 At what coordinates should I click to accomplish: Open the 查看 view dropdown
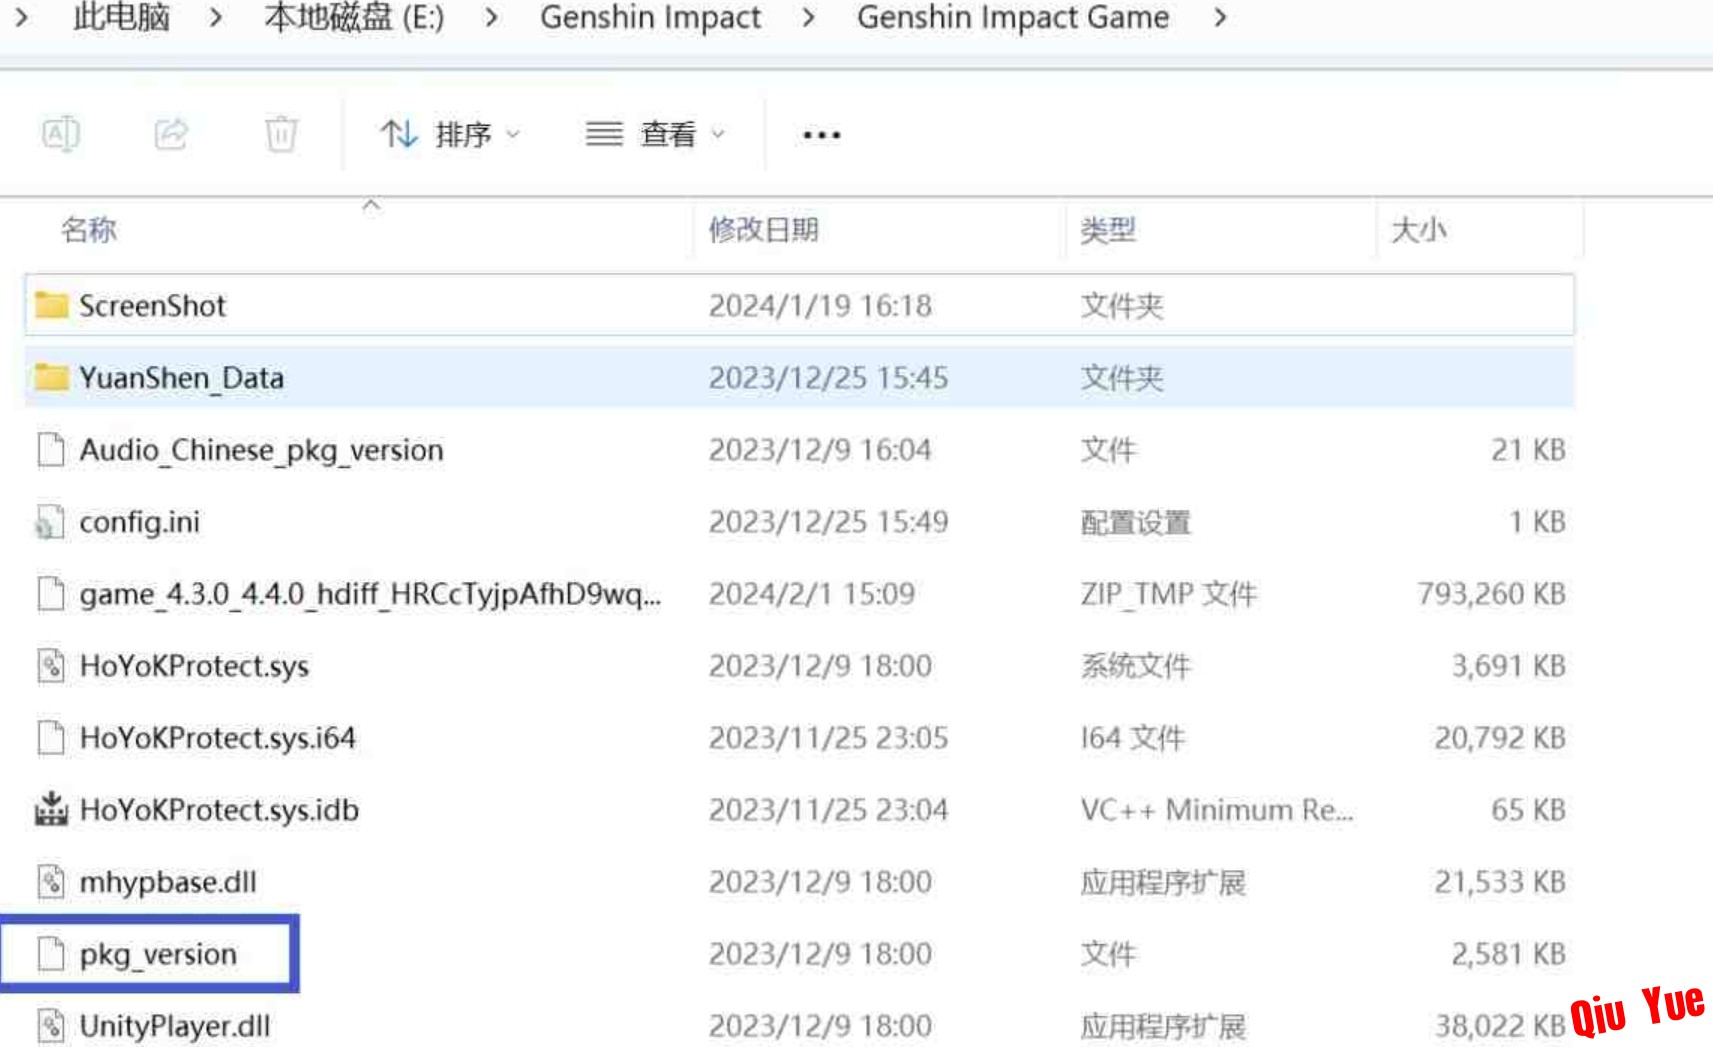[655, 133]
